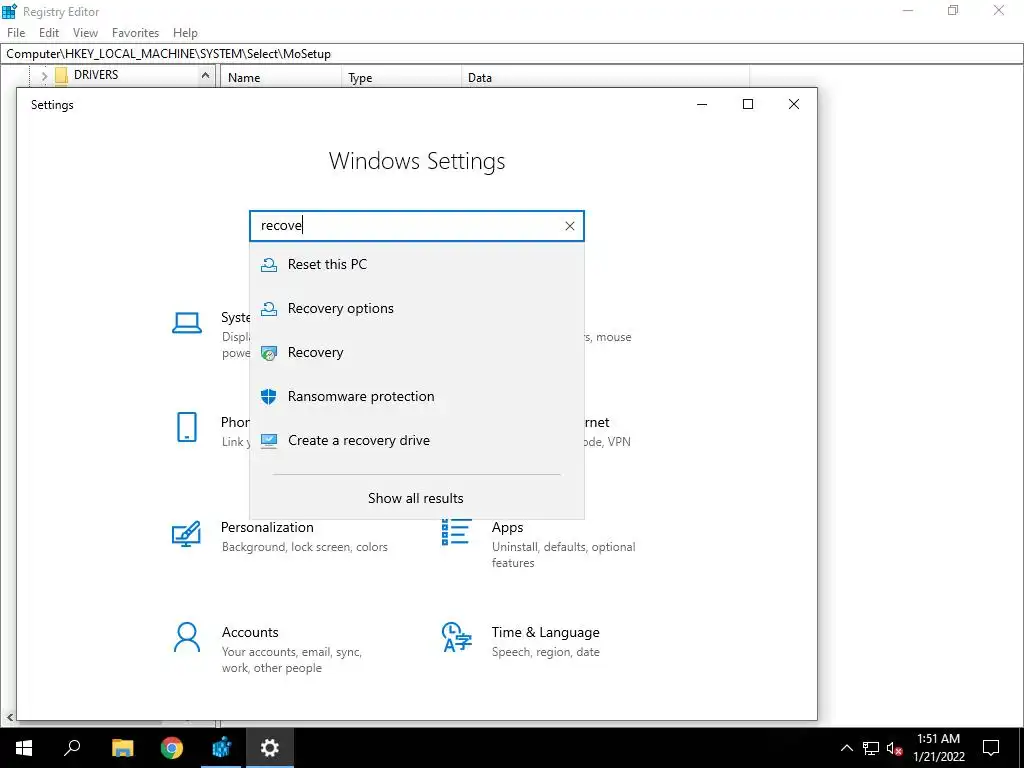Open Apps settings label
This screenshot has width=1024, height=768.
tap(507, 527)
